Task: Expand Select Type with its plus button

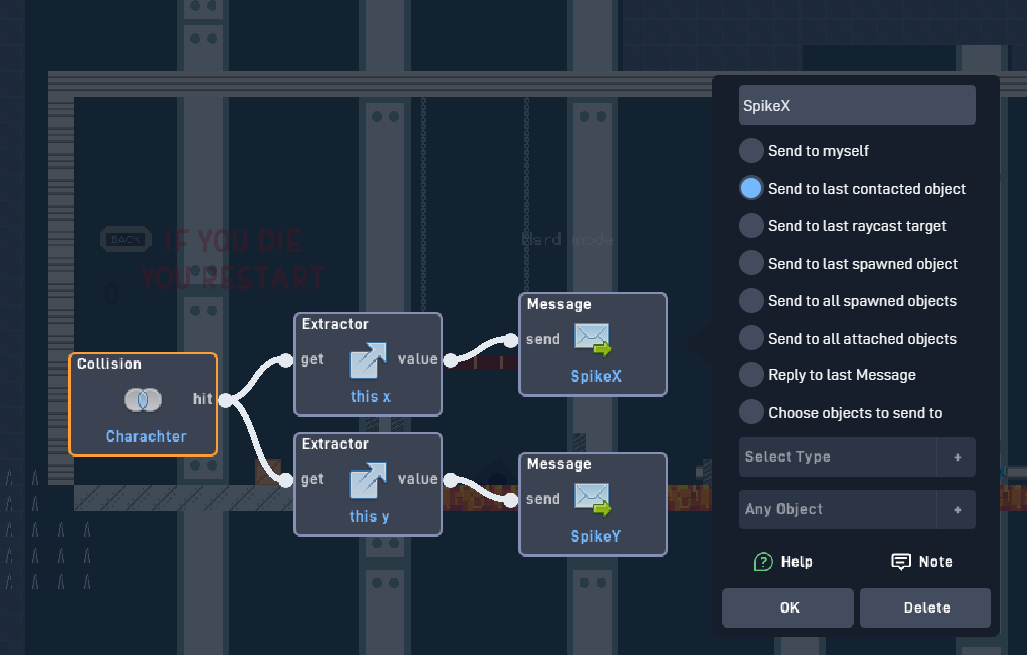Action: (957, 457)
